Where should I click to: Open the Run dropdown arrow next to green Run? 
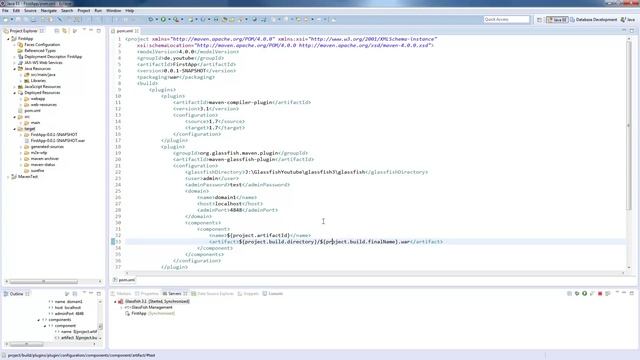point(169,20)
